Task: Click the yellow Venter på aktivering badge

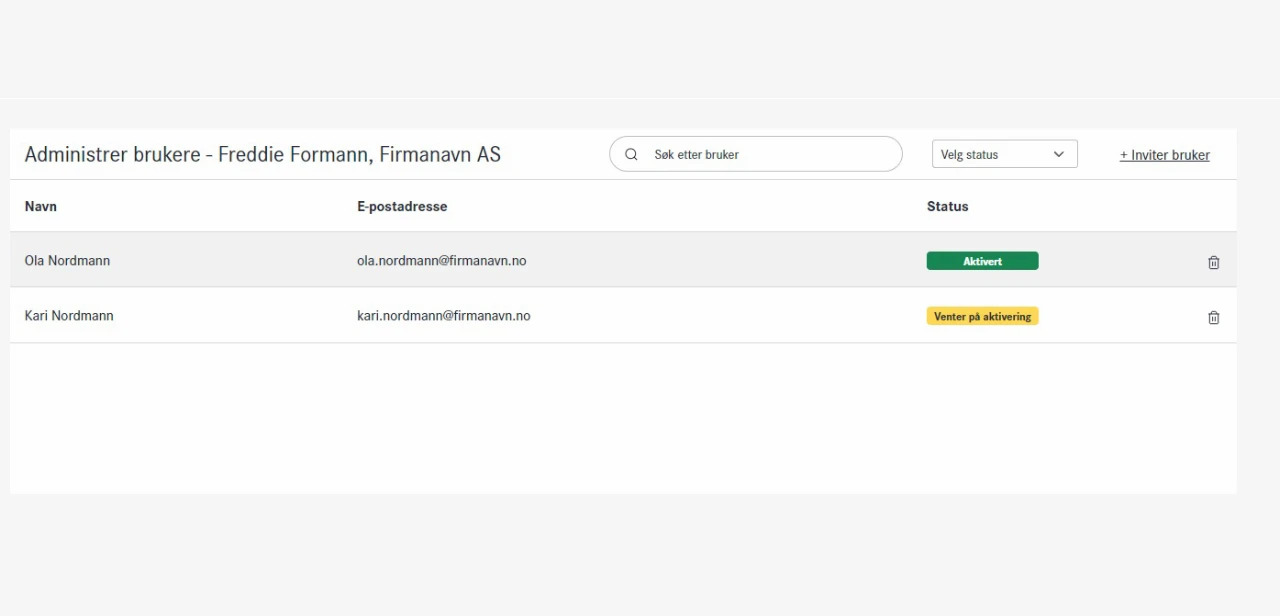Action: (982, 316)
